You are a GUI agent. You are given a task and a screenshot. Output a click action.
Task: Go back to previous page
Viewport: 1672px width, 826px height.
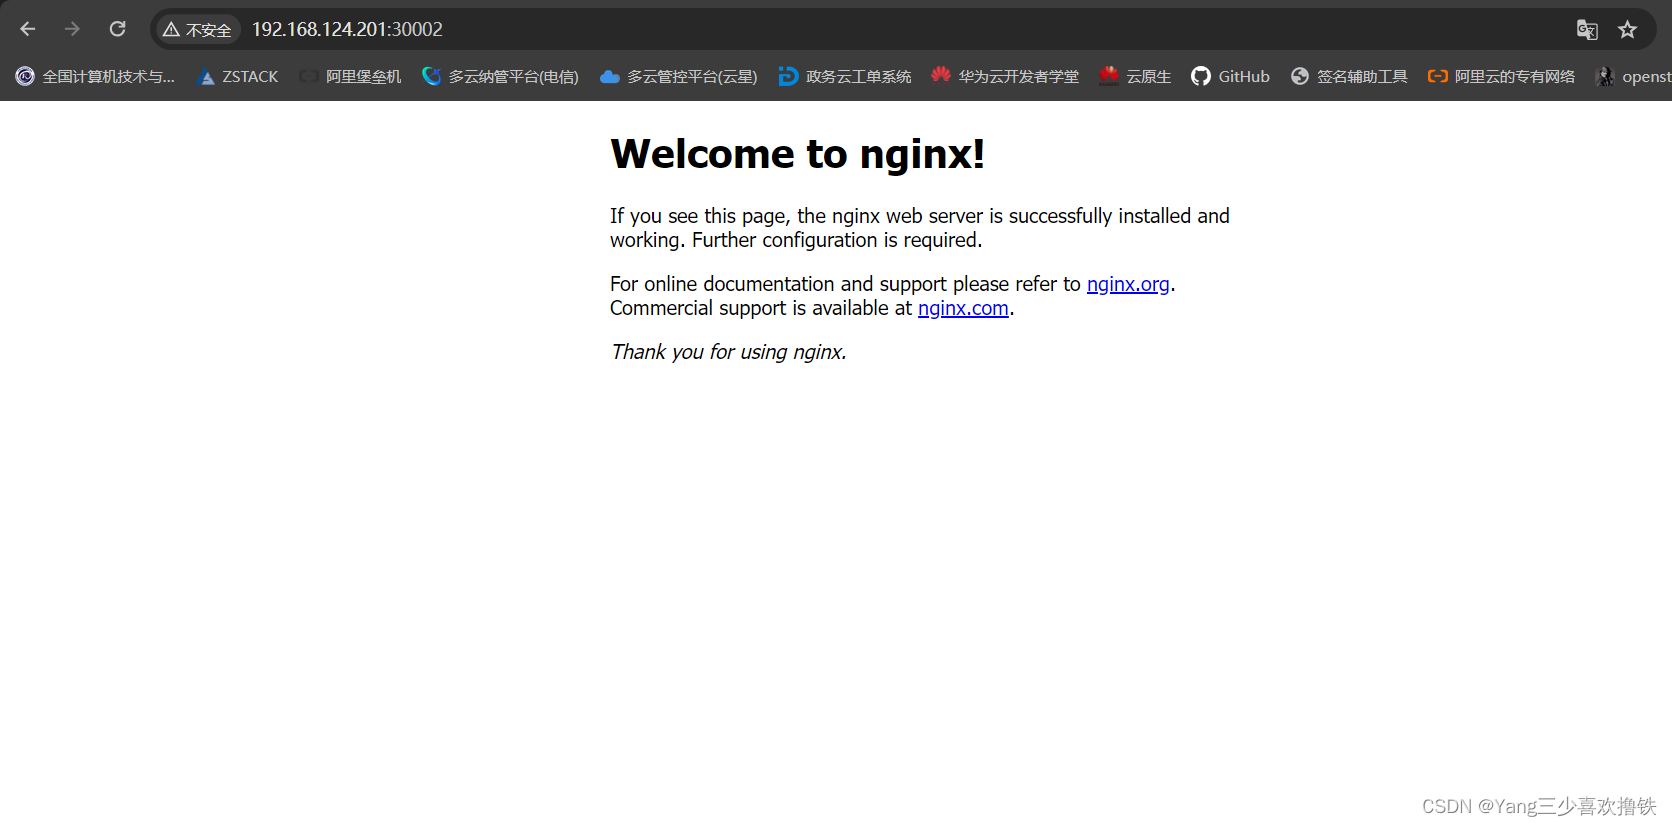(28, 29)
